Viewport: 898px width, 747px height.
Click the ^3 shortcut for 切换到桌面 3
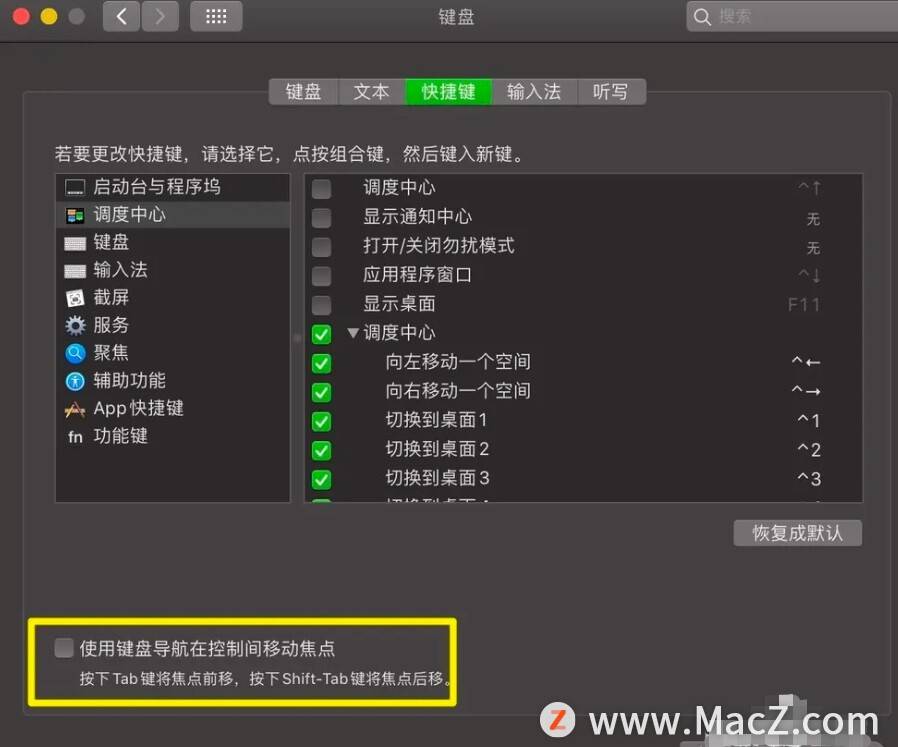point(809,479)
